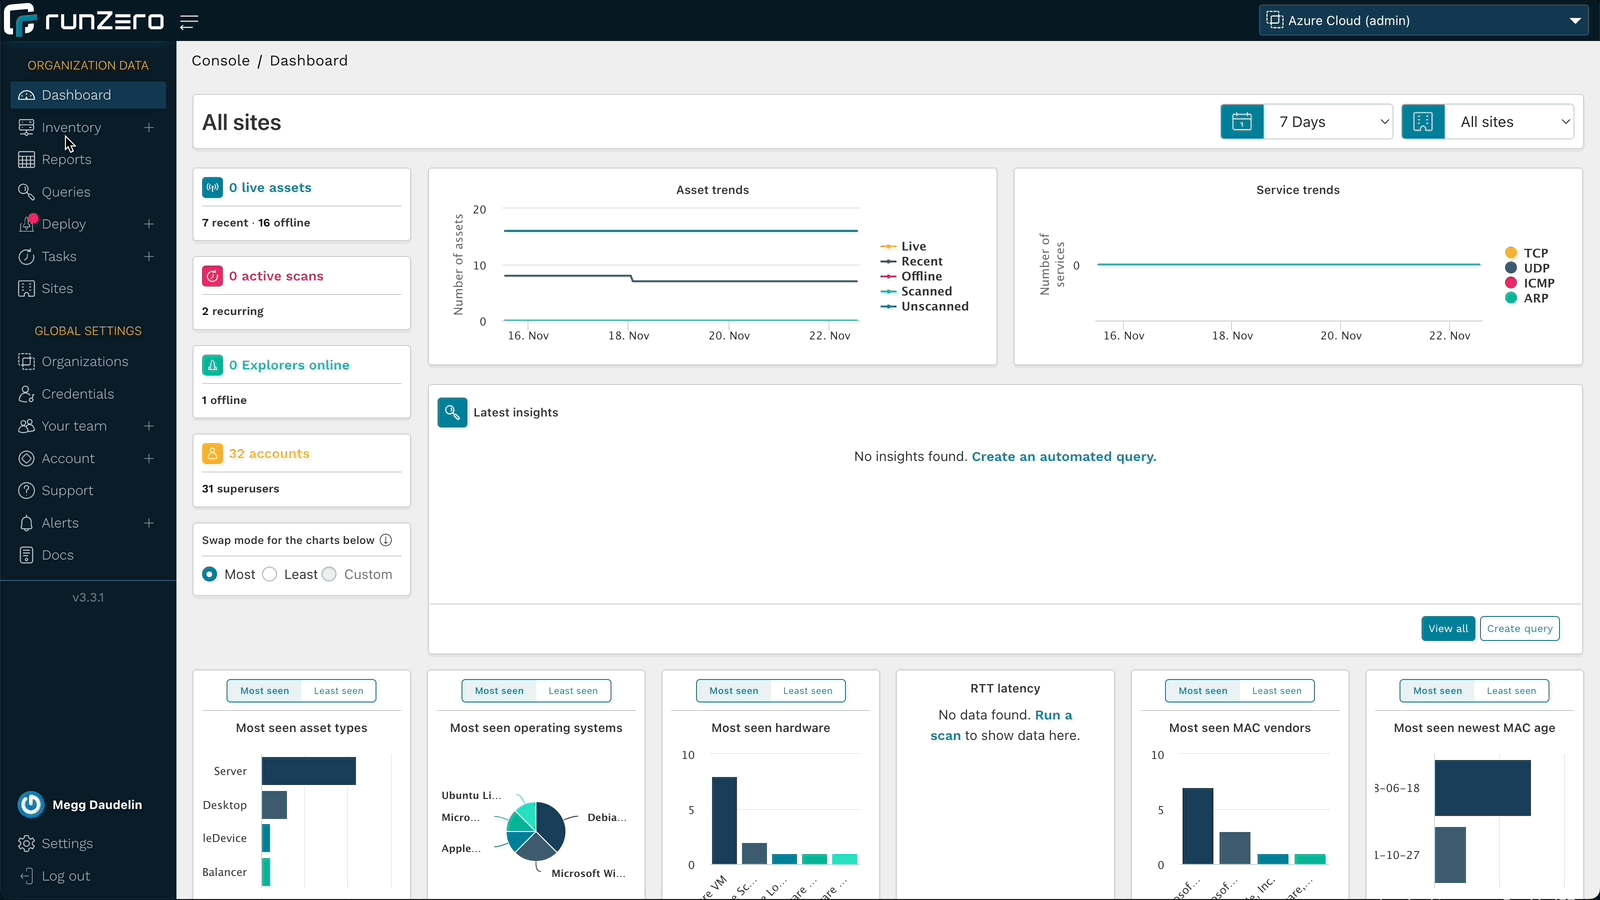Viewport: 1600px width, 900px height.
Task: Select the Most radio button for chart mode
Action: (210, 574)
